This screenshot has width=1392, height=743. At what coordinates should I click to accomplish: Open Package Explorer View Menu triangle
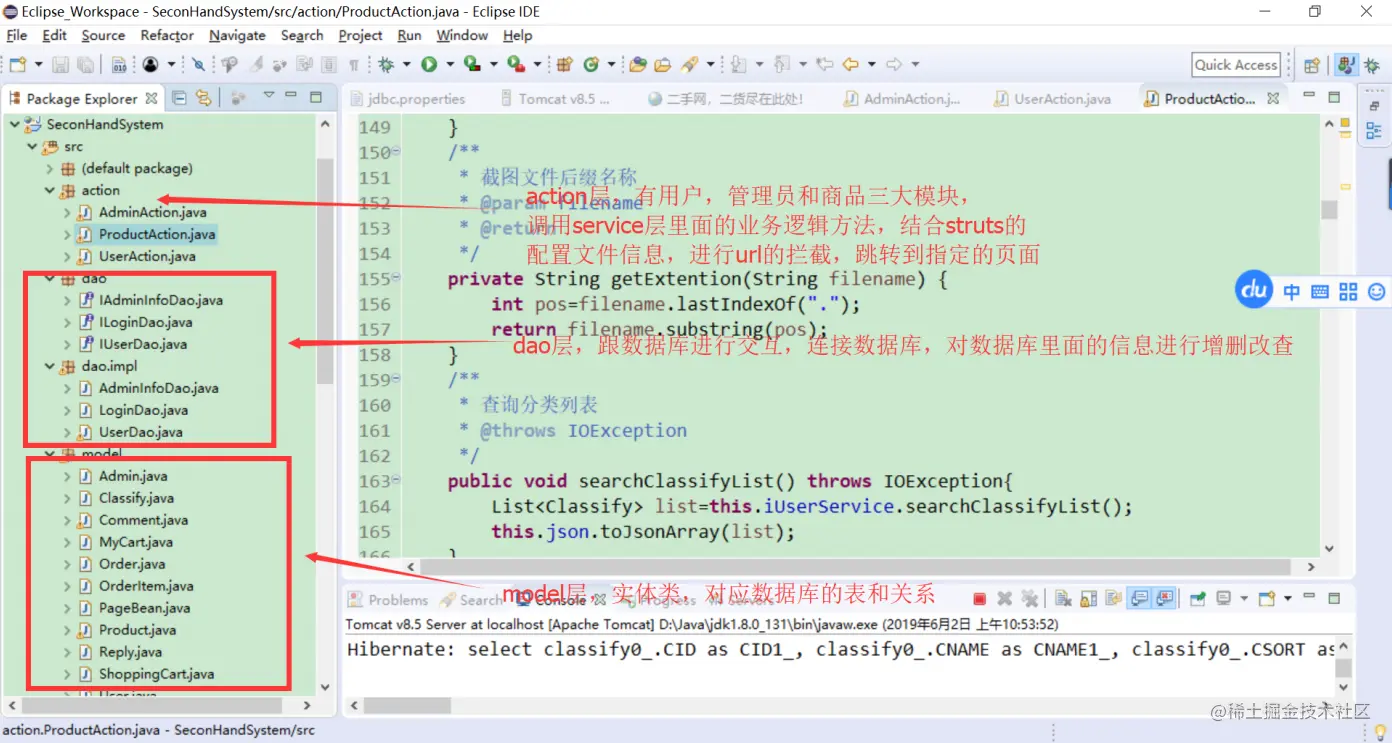point(268,97)
